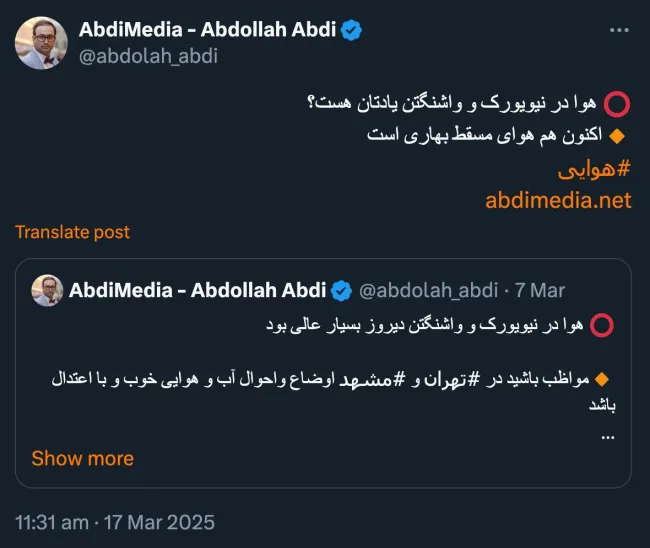Screen dimensions: 650x548
Task: Open the three-dot more options menu
Action: tap(619, 30)
